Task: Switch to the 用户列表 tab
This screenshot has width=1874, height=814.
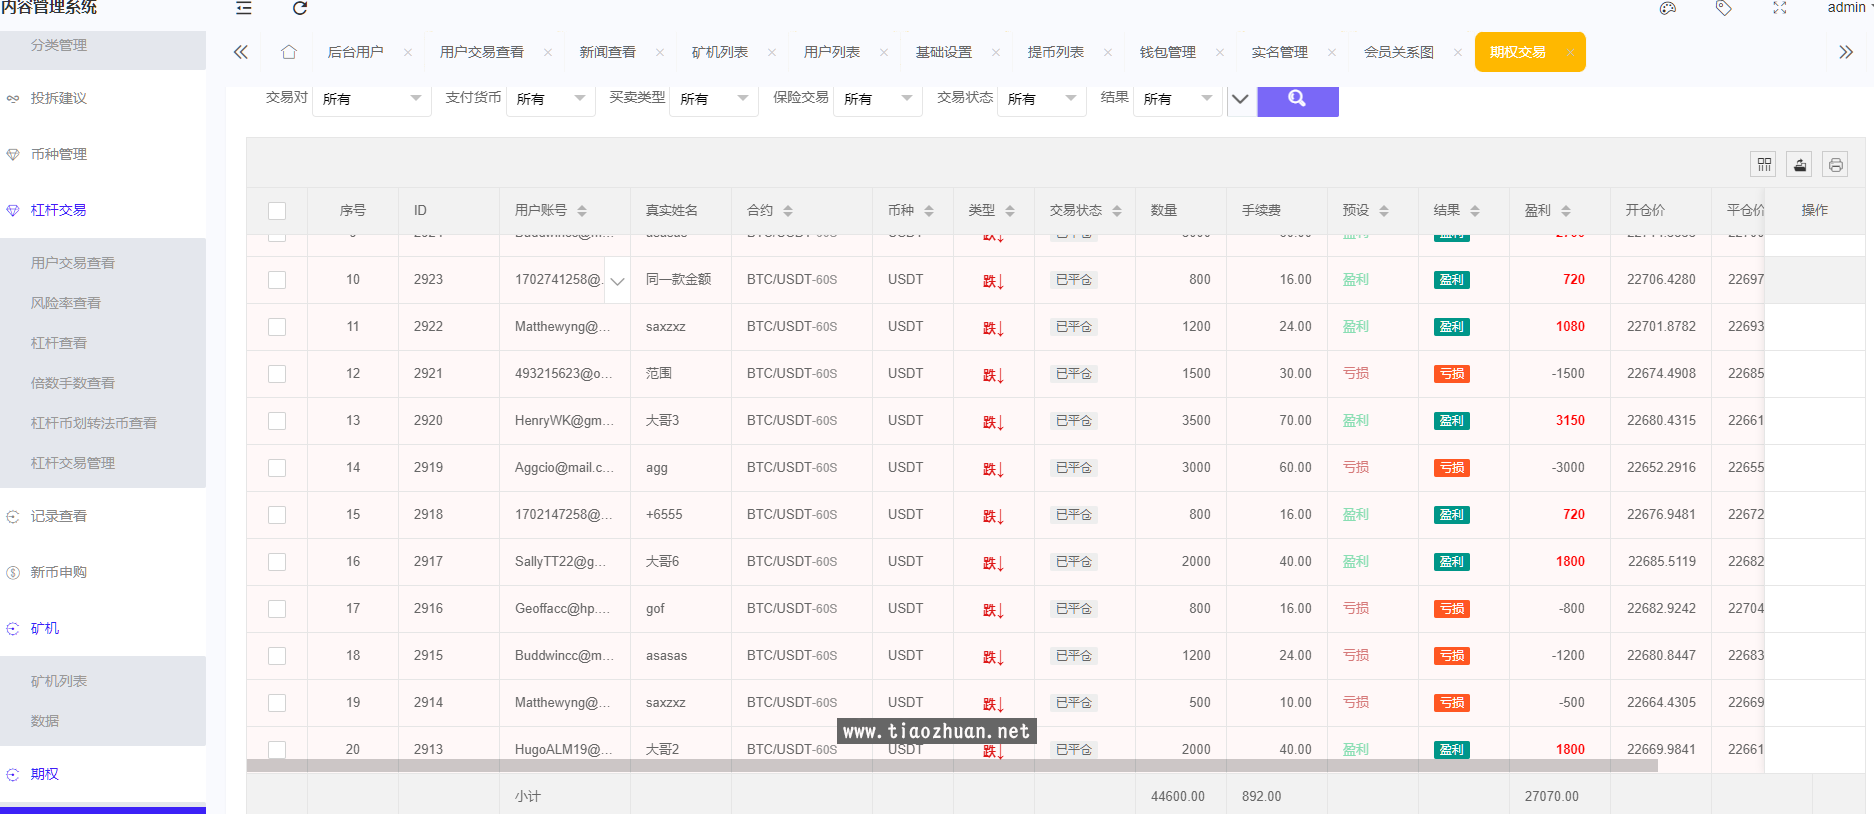Action: [x=832, y=52]
